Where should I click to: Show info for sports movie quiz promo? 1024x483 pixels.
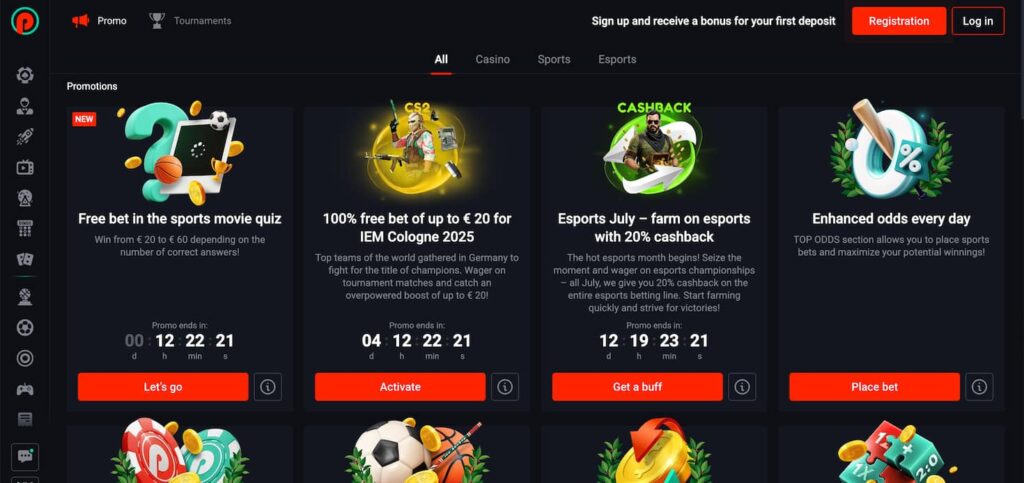pyautogui.click(x=268, y=387)
